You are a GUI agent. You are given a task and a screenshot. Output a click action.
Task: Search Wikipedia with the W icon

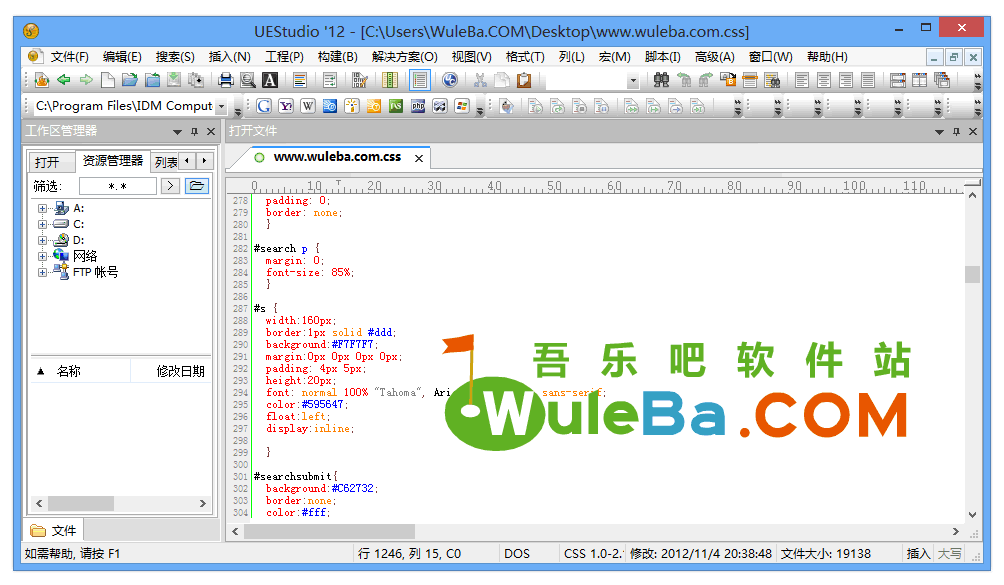coord(308,106)
